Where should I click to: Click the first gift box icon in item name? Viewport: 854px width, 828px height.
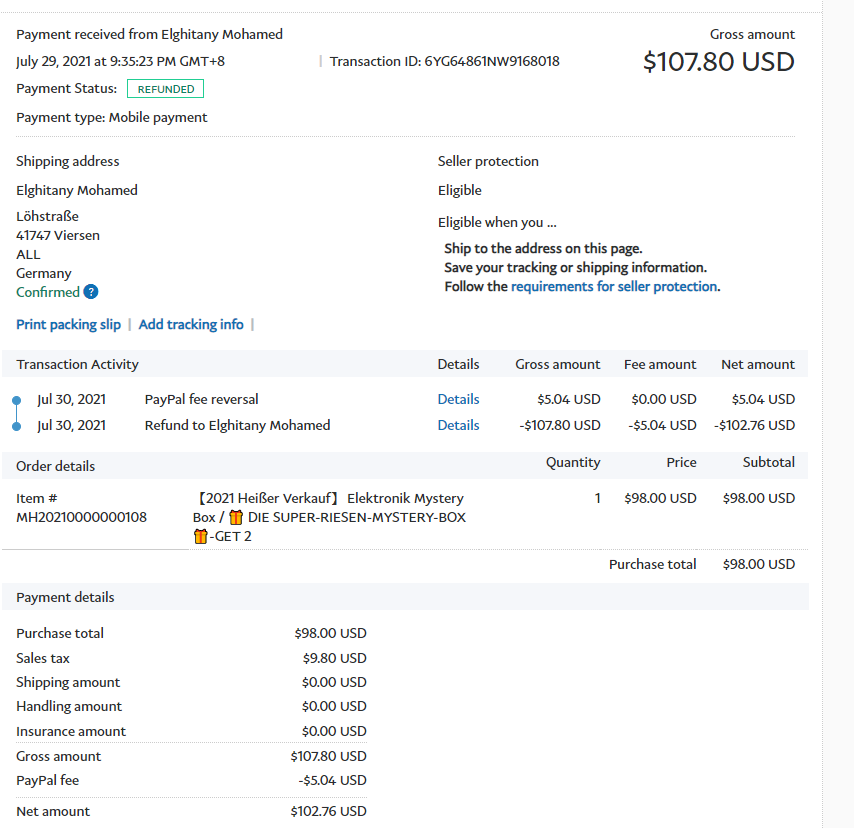click(x=236, y=517)
